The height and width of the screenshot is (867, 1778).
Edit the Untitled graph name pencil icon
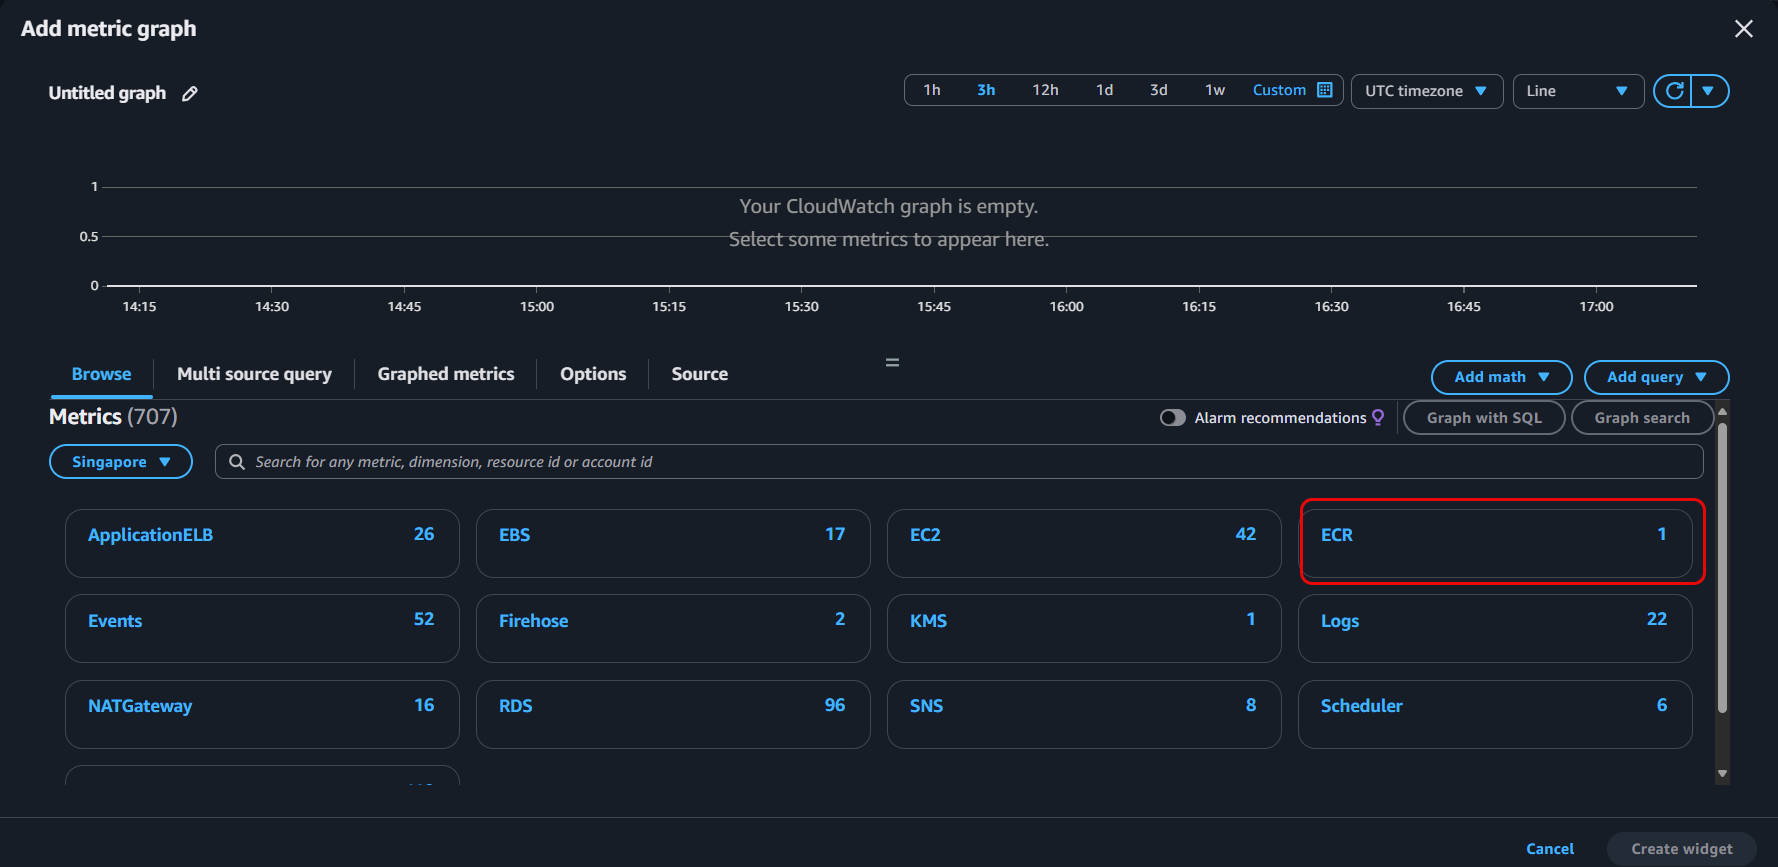(190, 93)
